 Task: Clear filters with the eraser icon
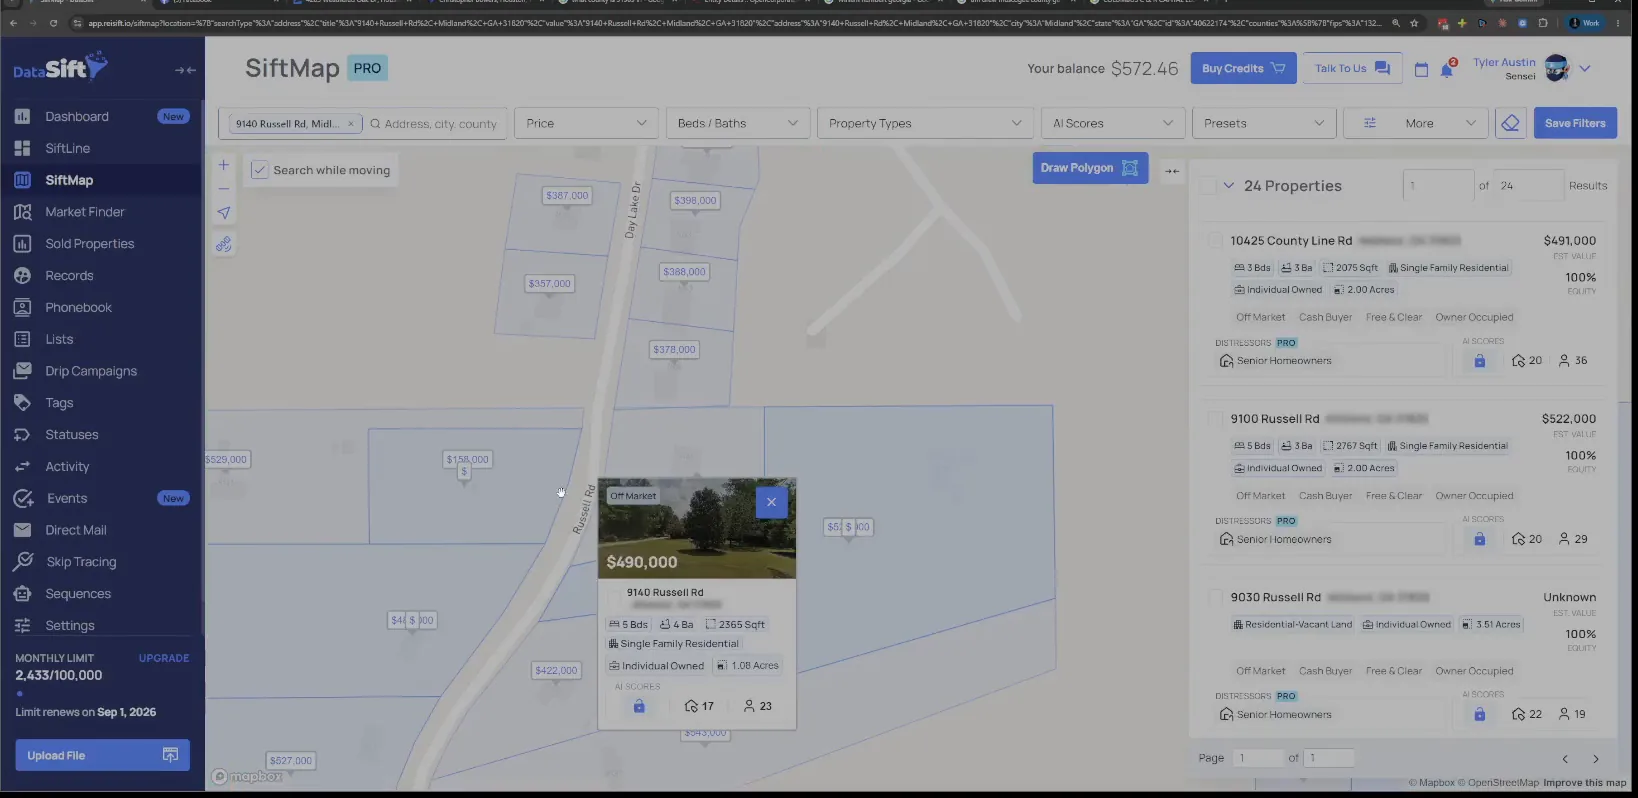1510,123
